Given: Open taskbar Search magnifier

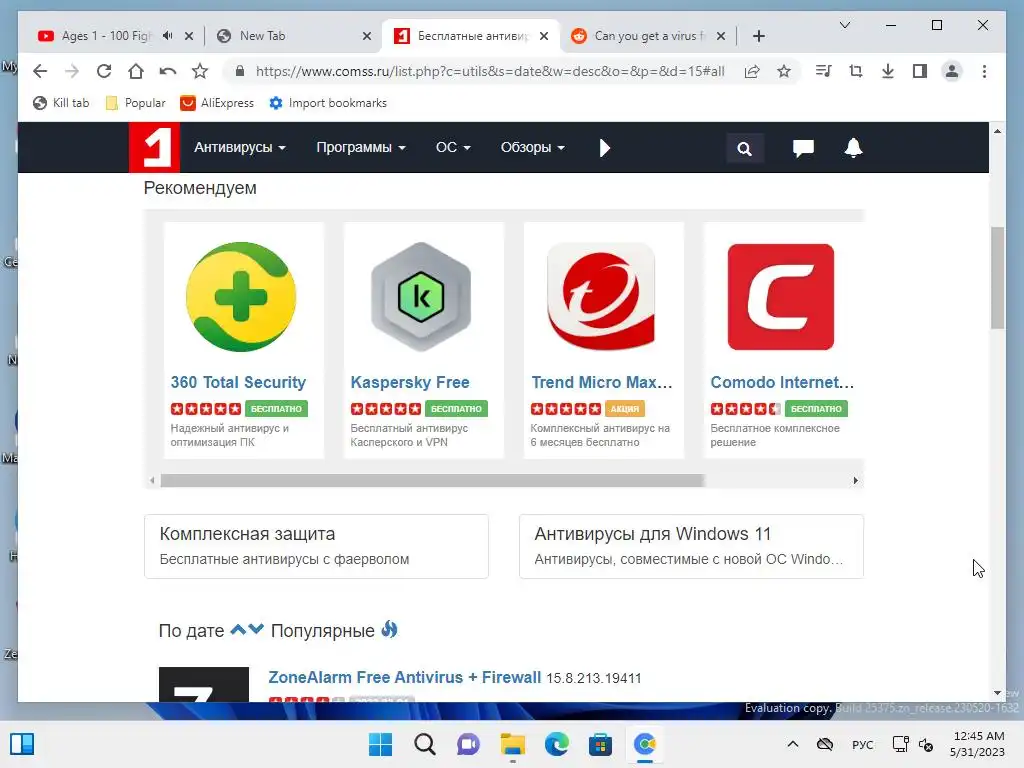Looking at the screenshot, I should tap(424, 744).
